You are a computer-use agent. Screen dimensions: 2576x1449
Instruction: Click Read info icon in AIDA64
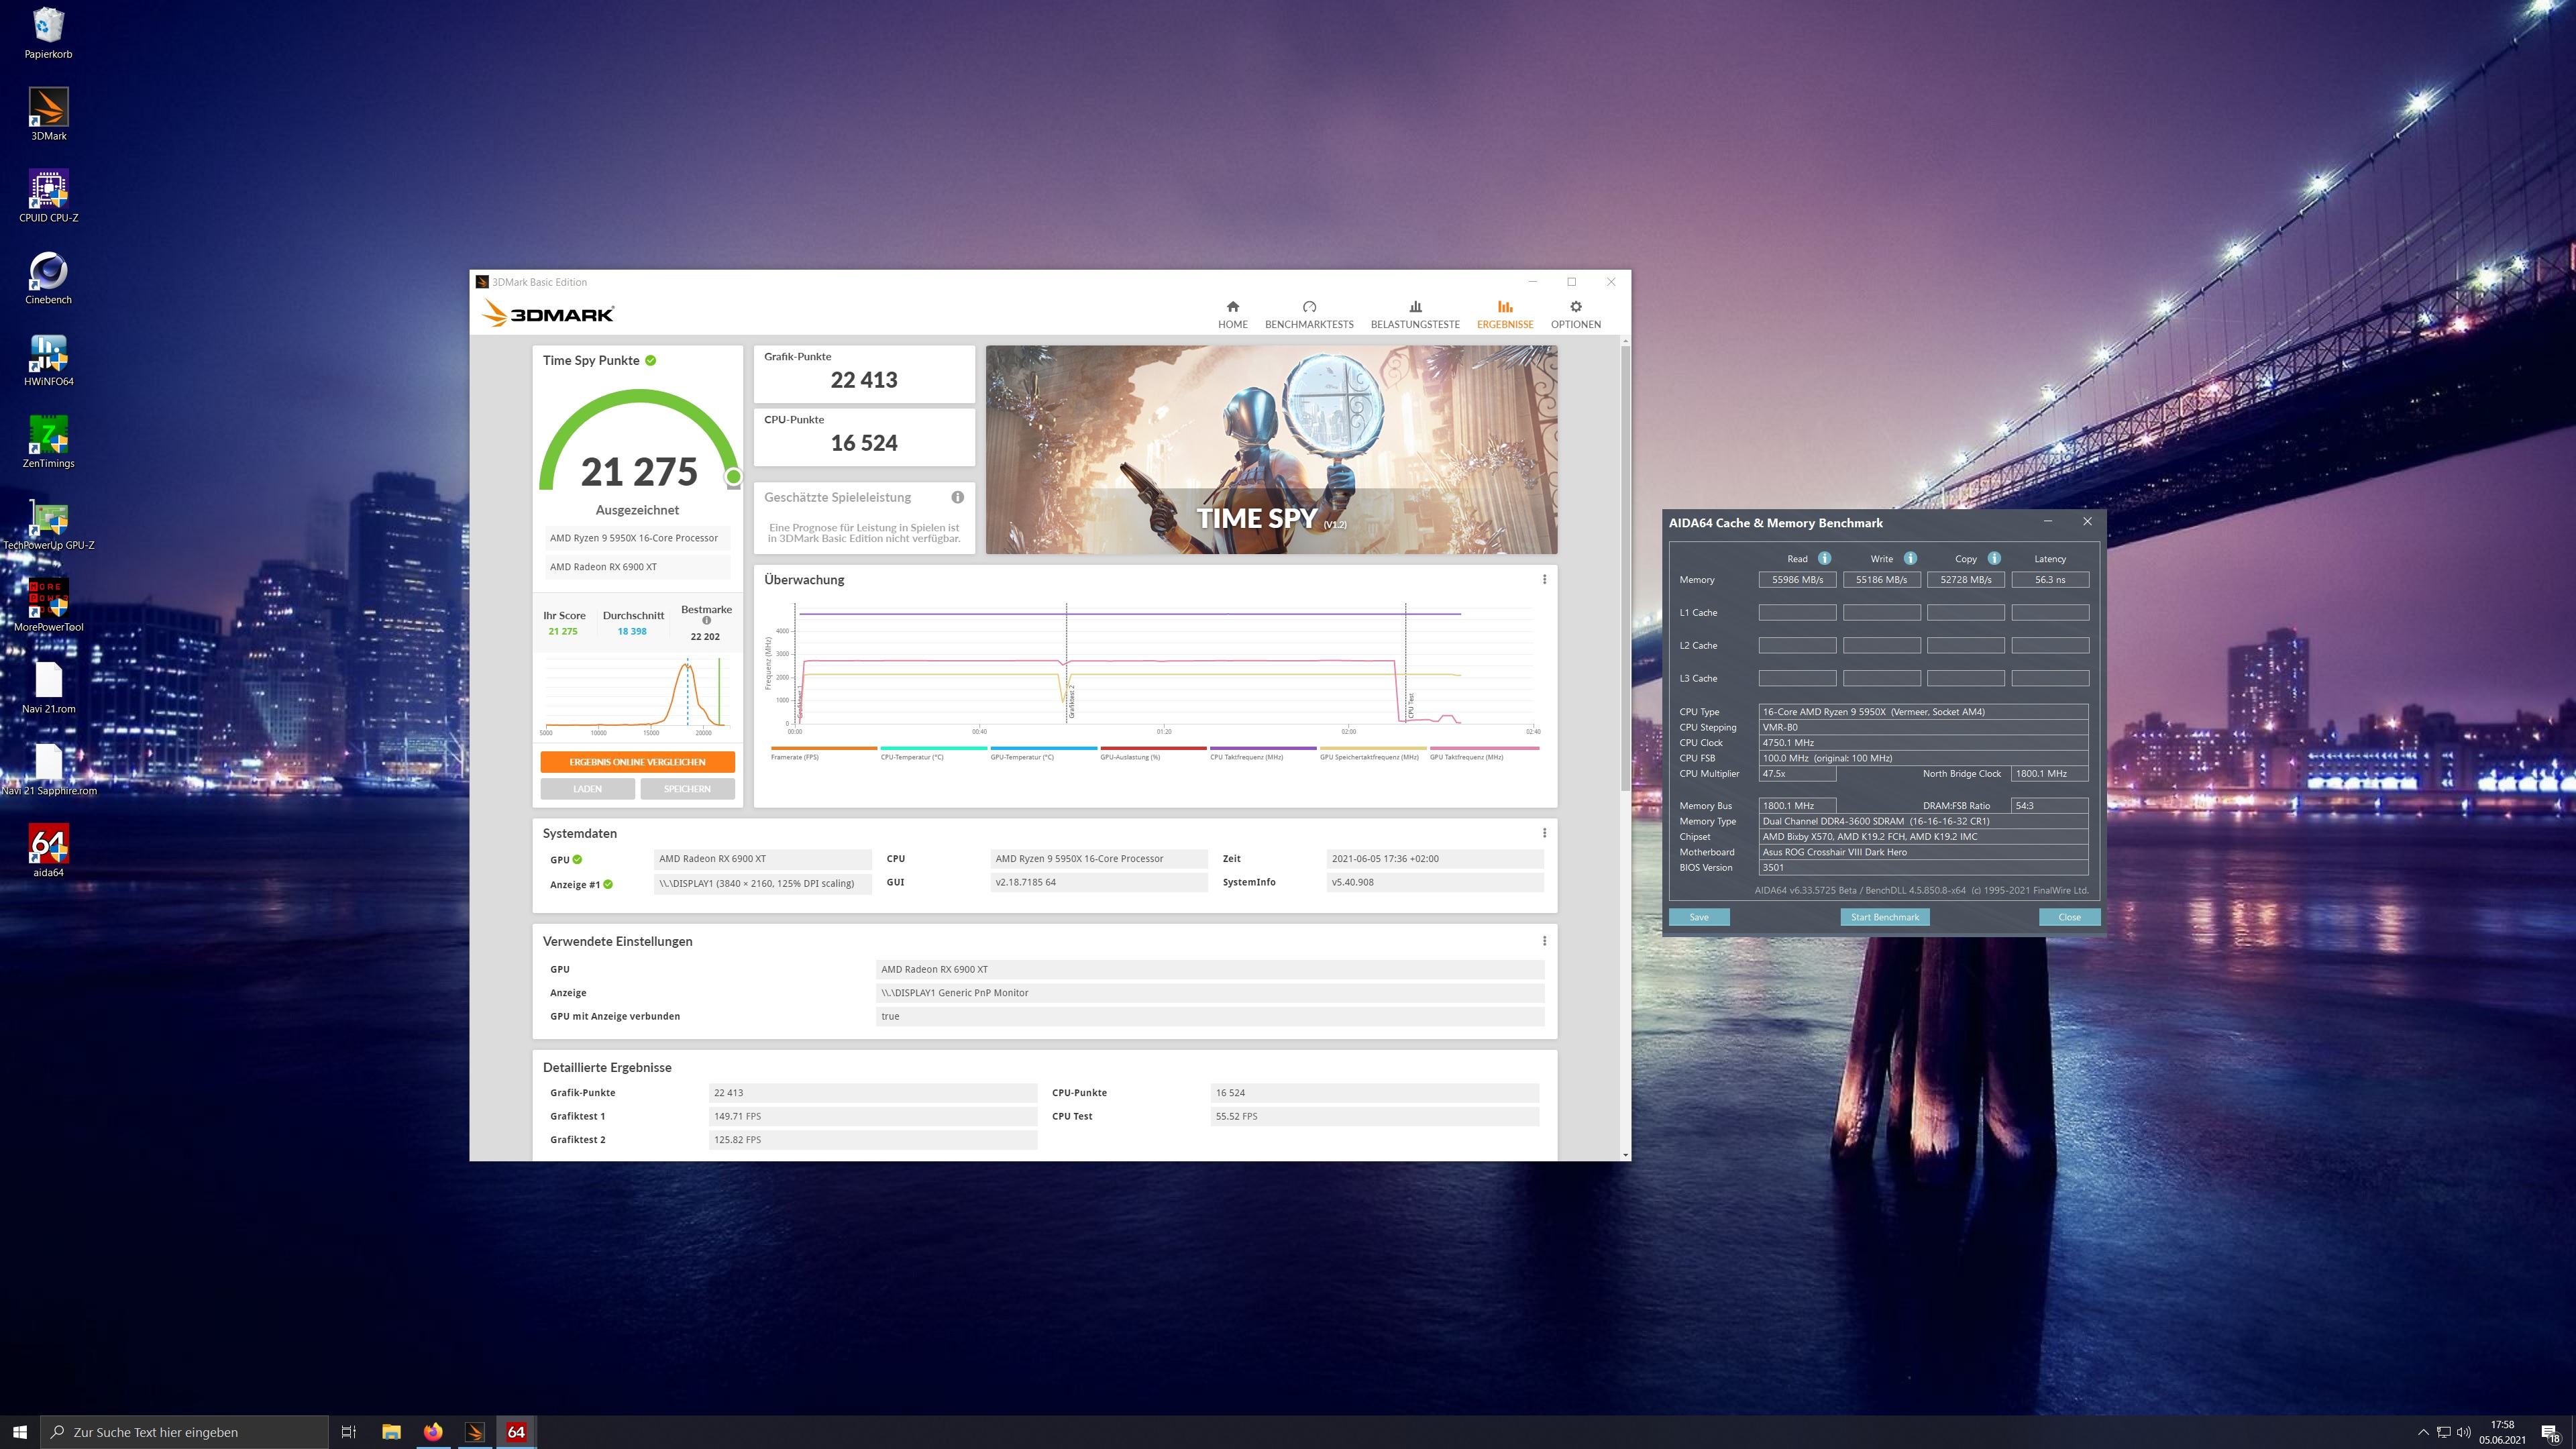(x=1824, y=558)
